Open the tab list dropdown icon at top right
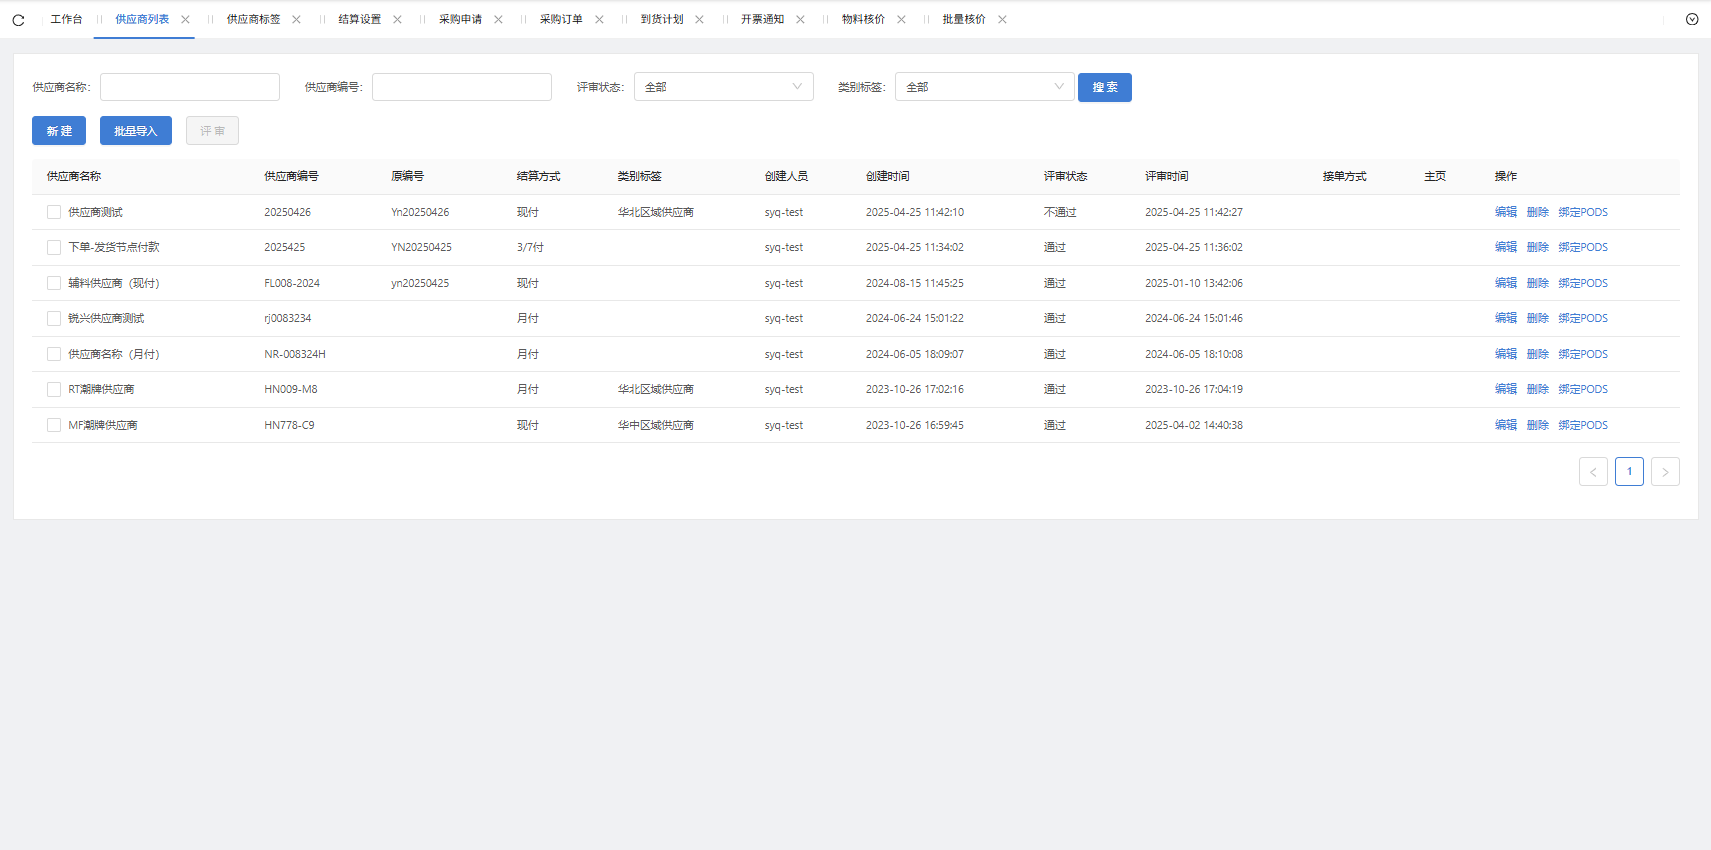The width and height of the screenshot is (1711, 850). (x=1692, y=19)
